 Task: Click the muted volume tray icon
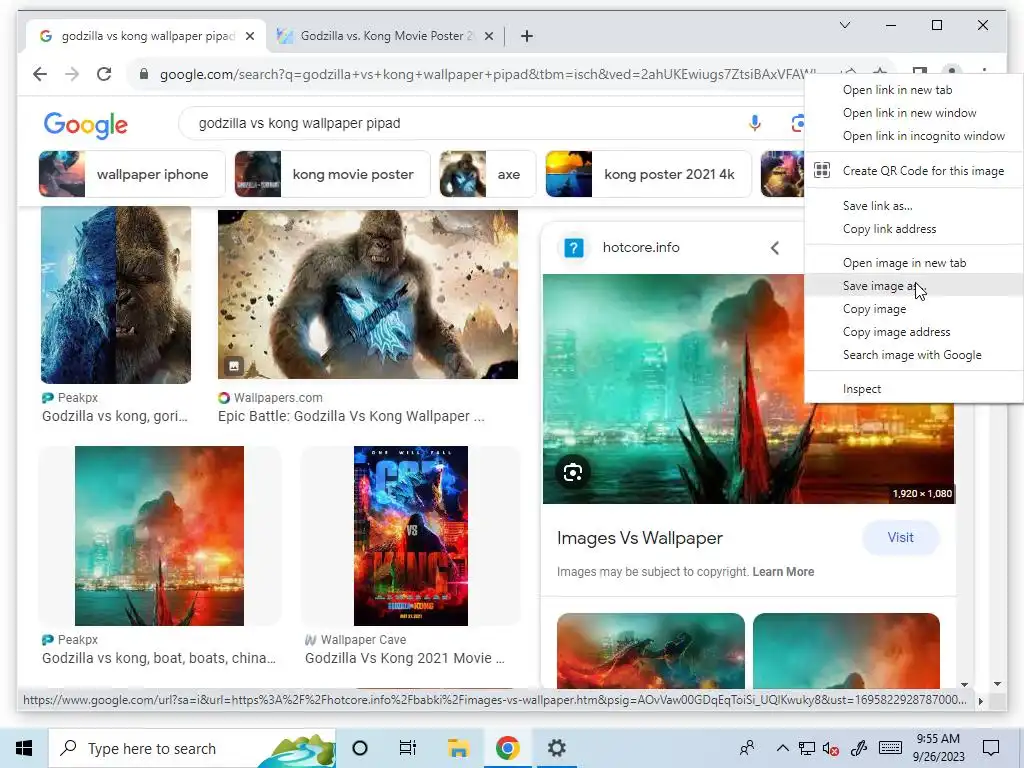pos(831,748)
